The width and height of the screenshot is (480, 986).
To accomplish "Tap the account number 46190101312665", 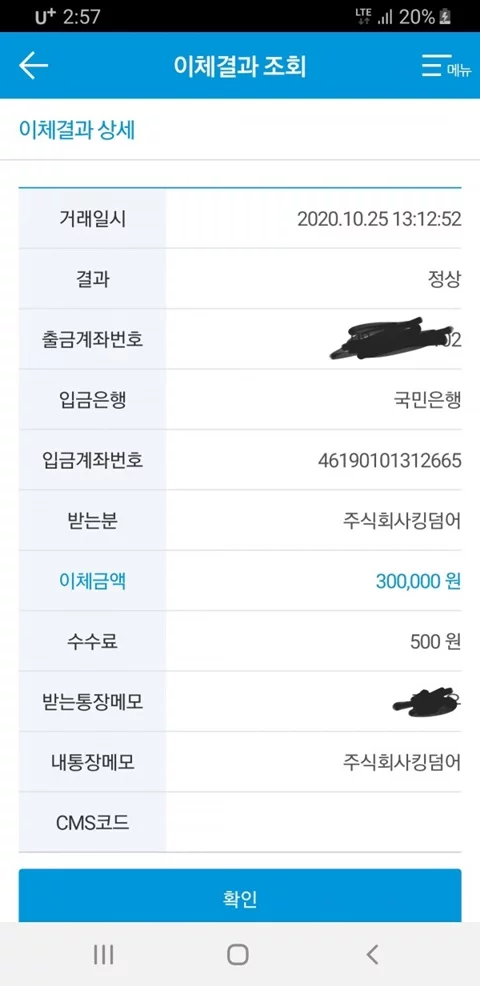I will point(389,461).
